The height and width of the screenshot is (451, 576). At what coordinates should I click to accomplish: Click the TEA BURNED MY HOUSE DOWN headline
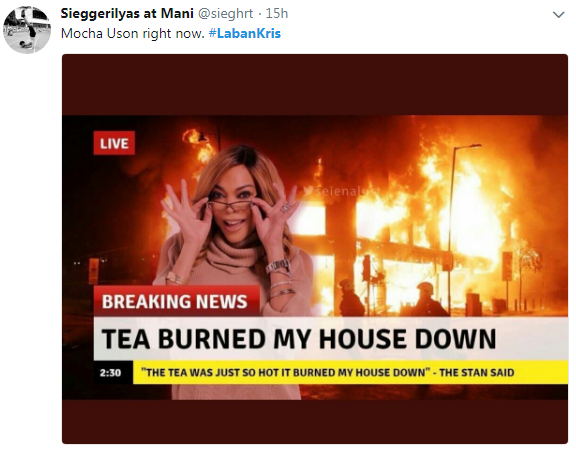tap(299, 339)
